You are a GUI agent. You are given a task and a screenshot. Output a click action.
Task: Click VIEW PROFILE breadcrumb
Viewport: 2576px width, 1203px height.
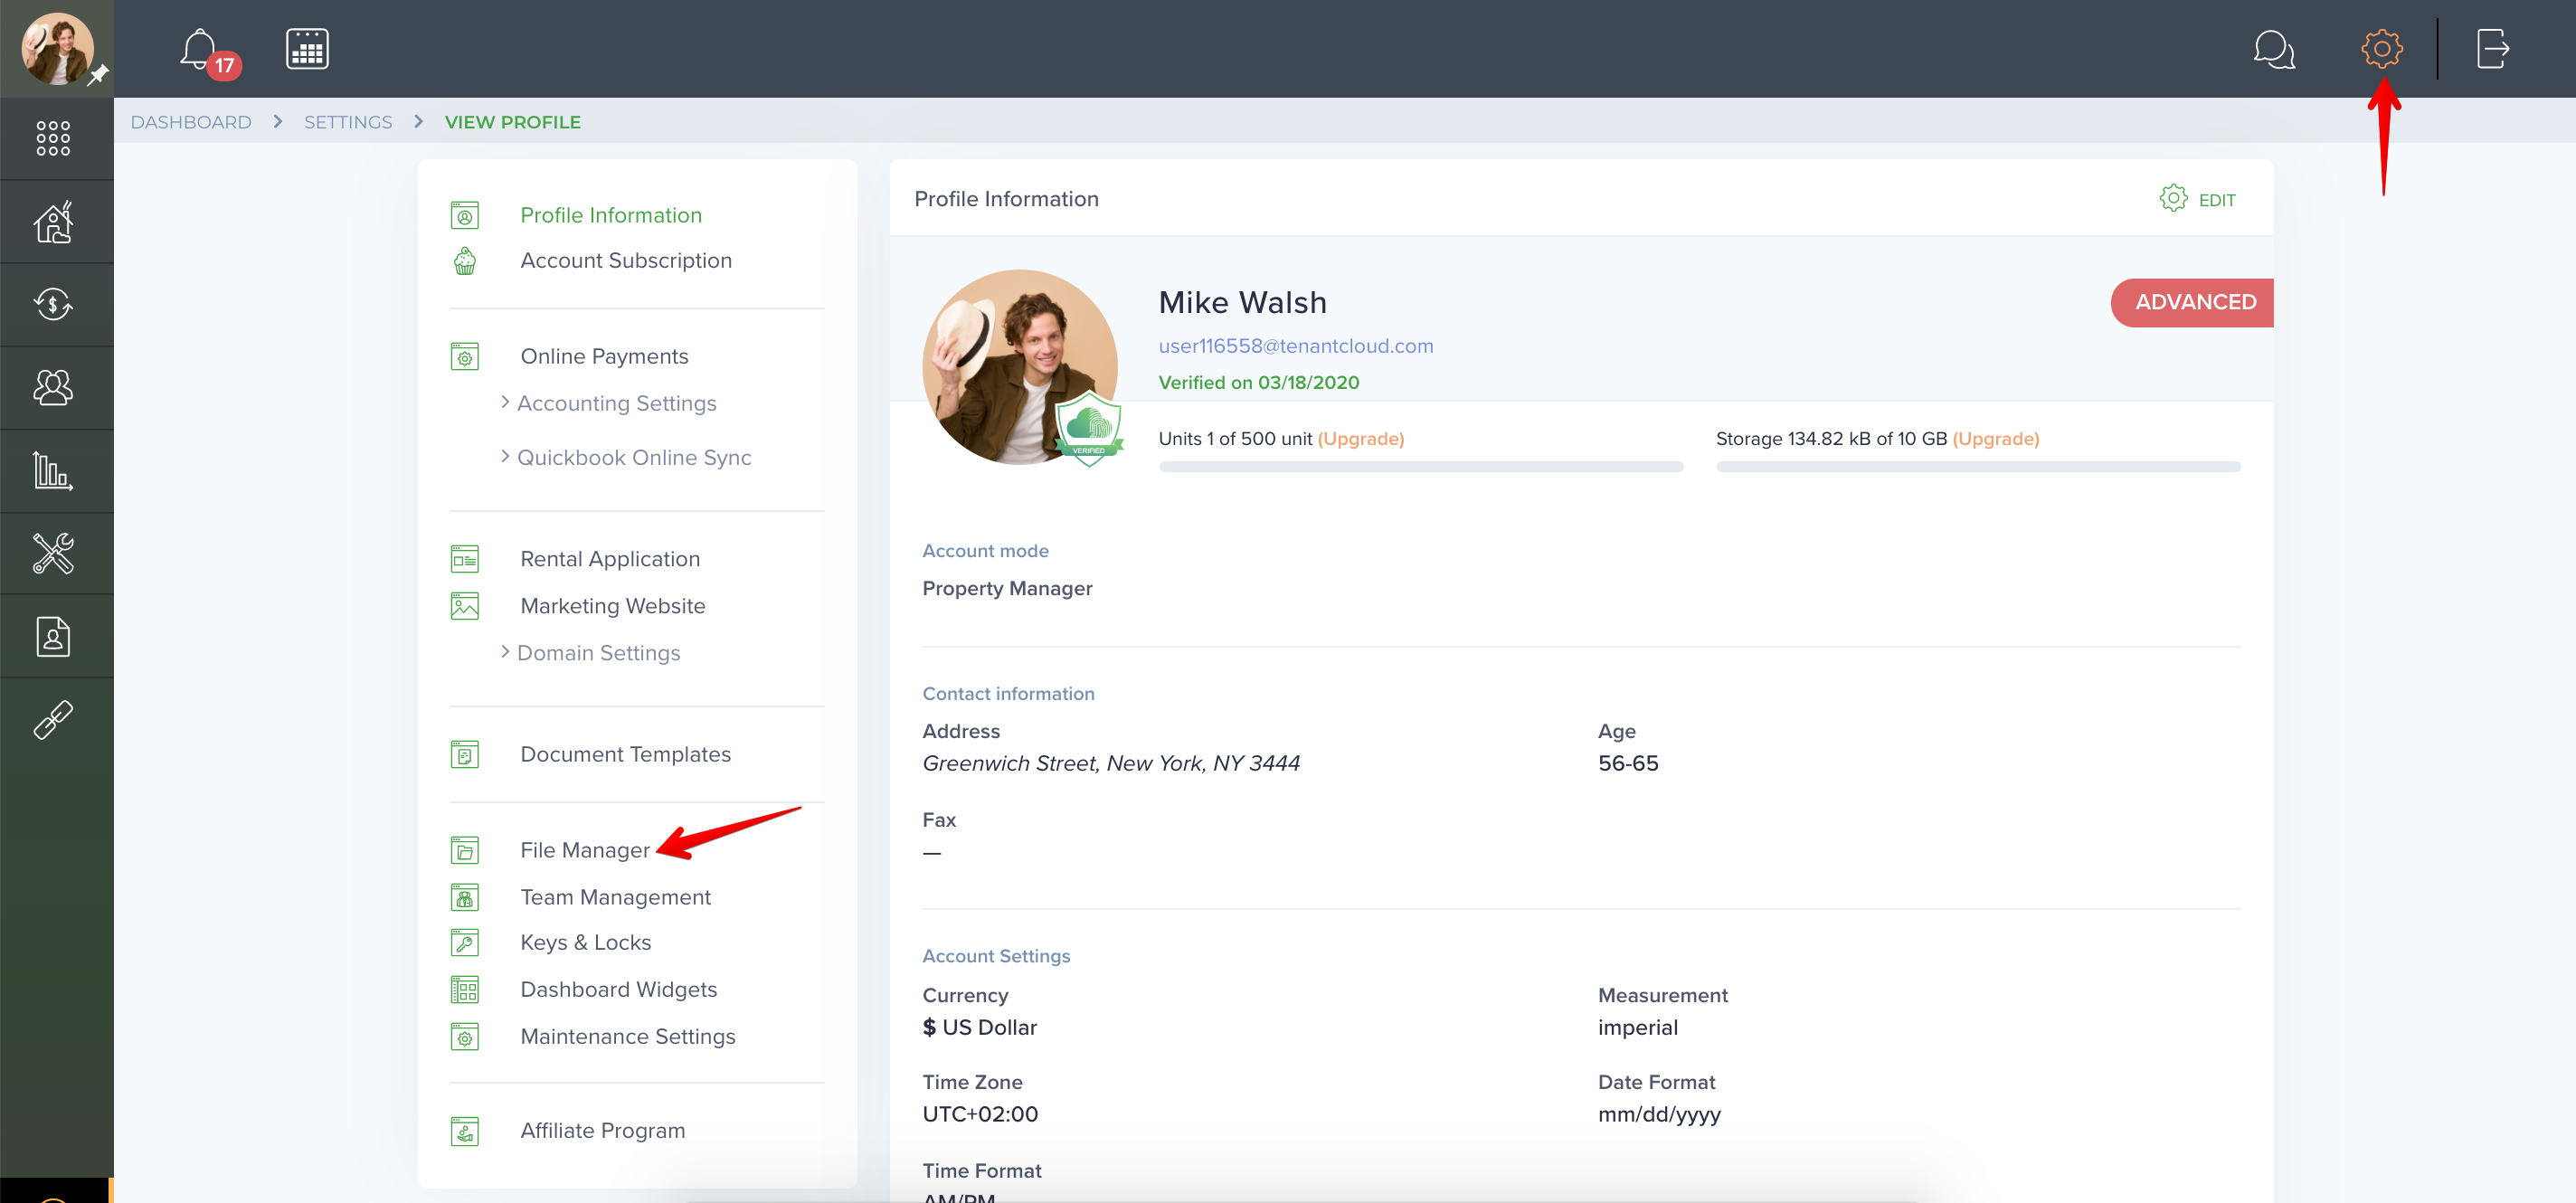tap(512, 122)
